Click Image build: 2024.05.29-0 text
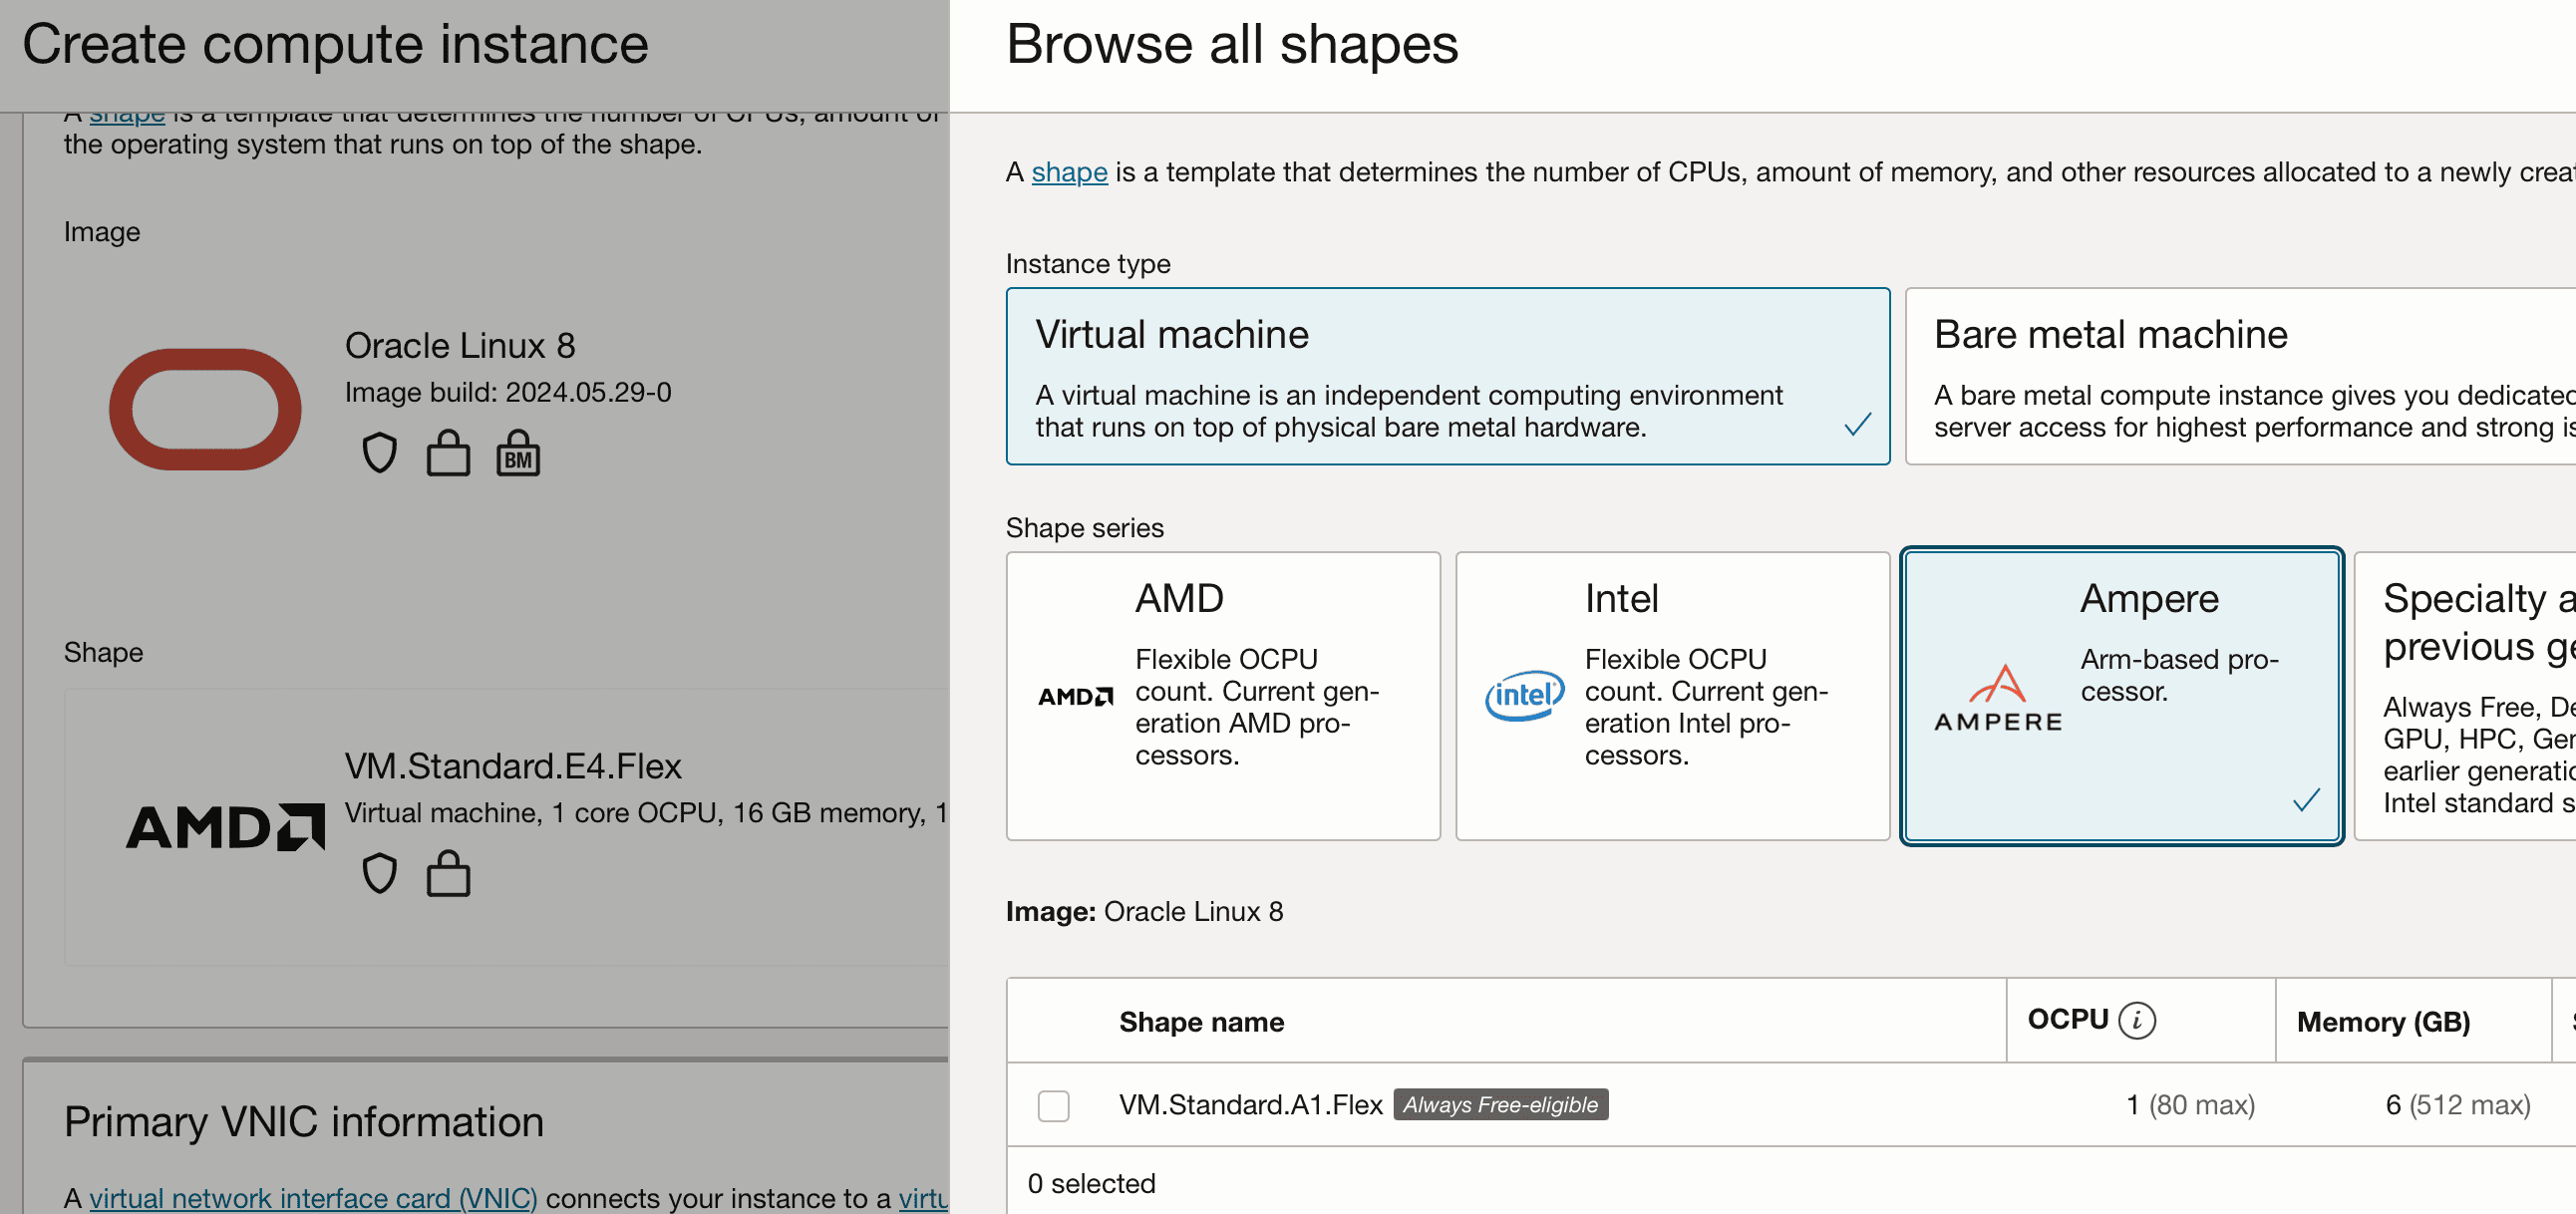The image size is (2576, 1214). click(x=508, y=392)
